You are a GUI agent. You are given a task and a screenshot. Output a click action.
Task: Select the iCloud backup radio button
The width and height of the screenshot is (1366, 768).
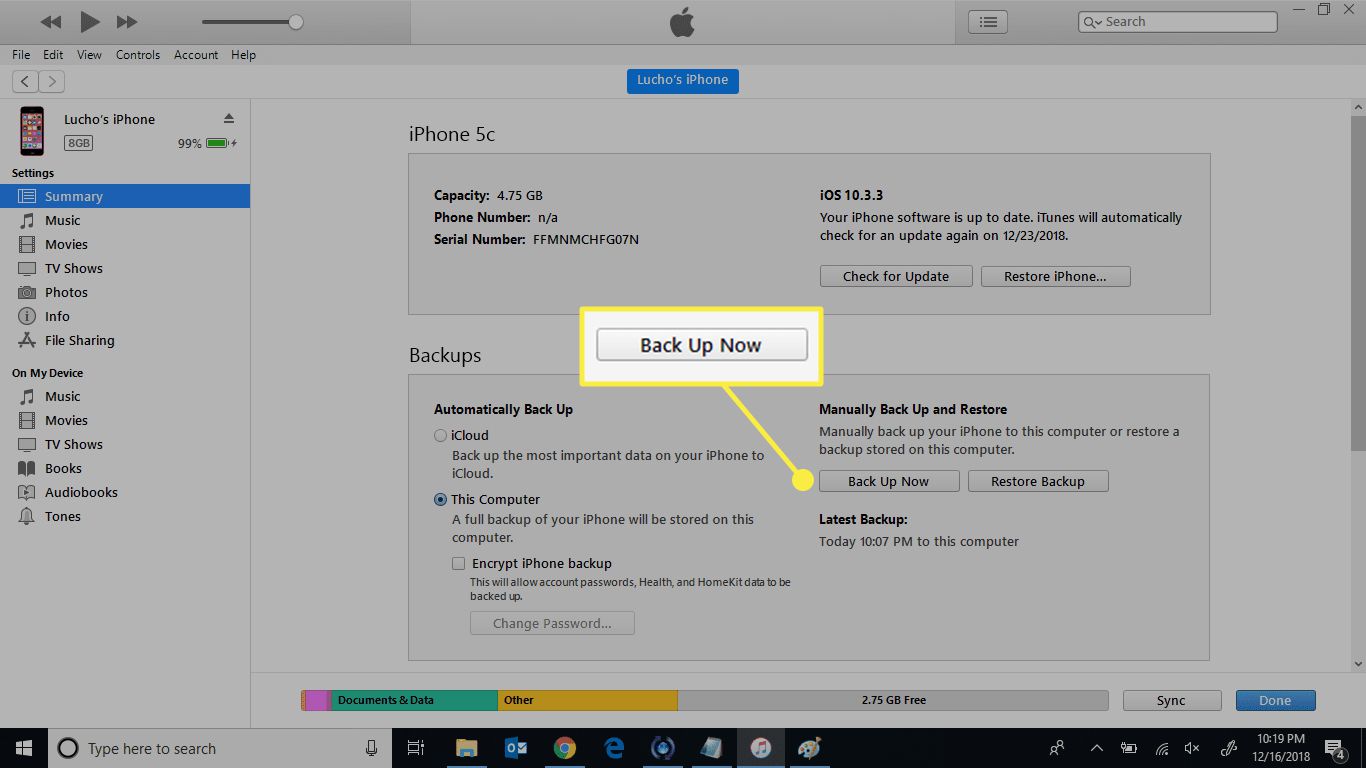tap(440, 435)
